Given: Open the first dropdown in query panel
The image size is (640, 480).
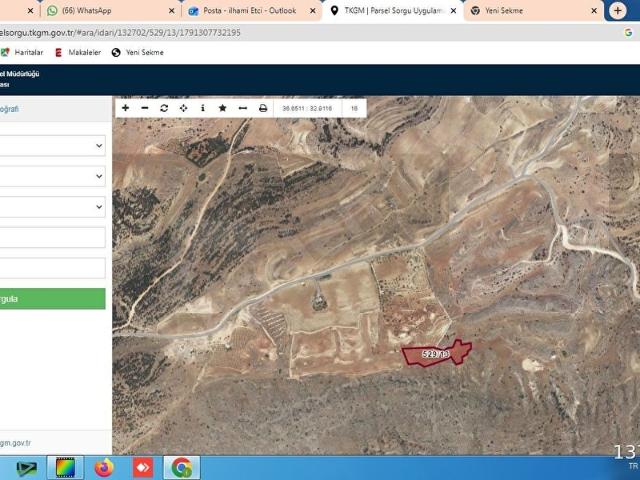Looking at the screenshot, I should point(52,146).
